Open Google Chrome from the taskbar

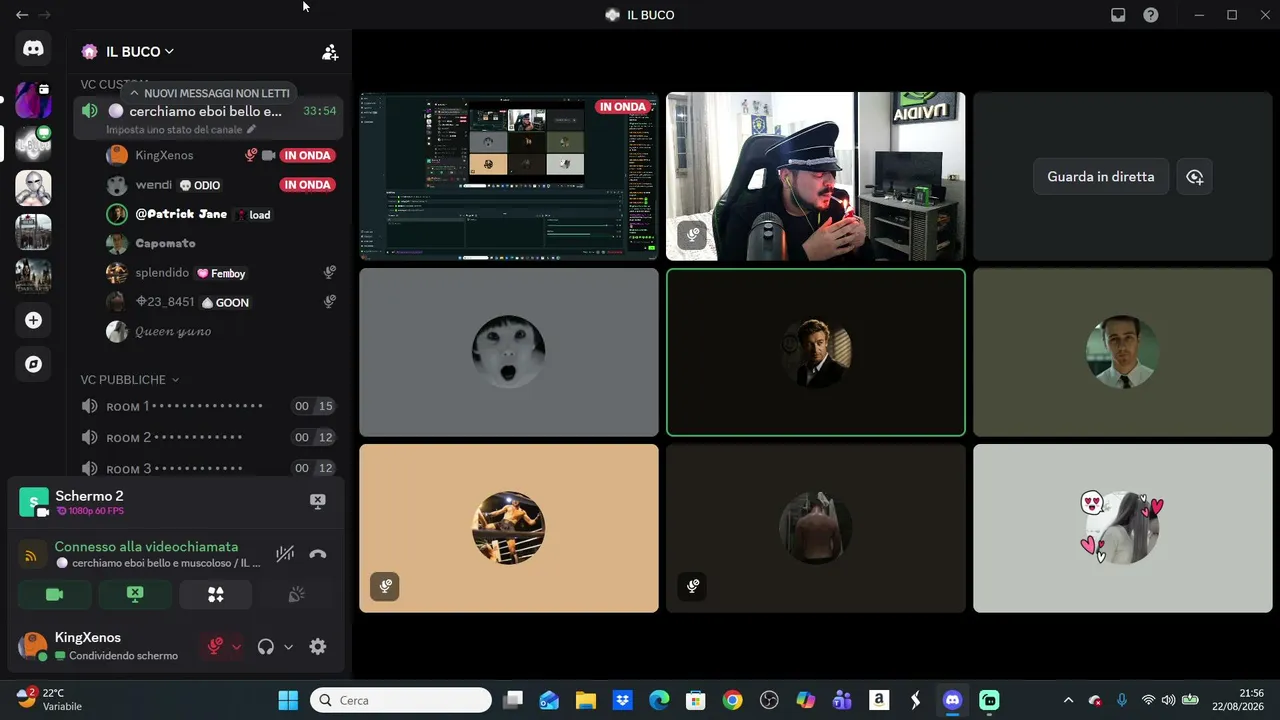tap(733, 700)
